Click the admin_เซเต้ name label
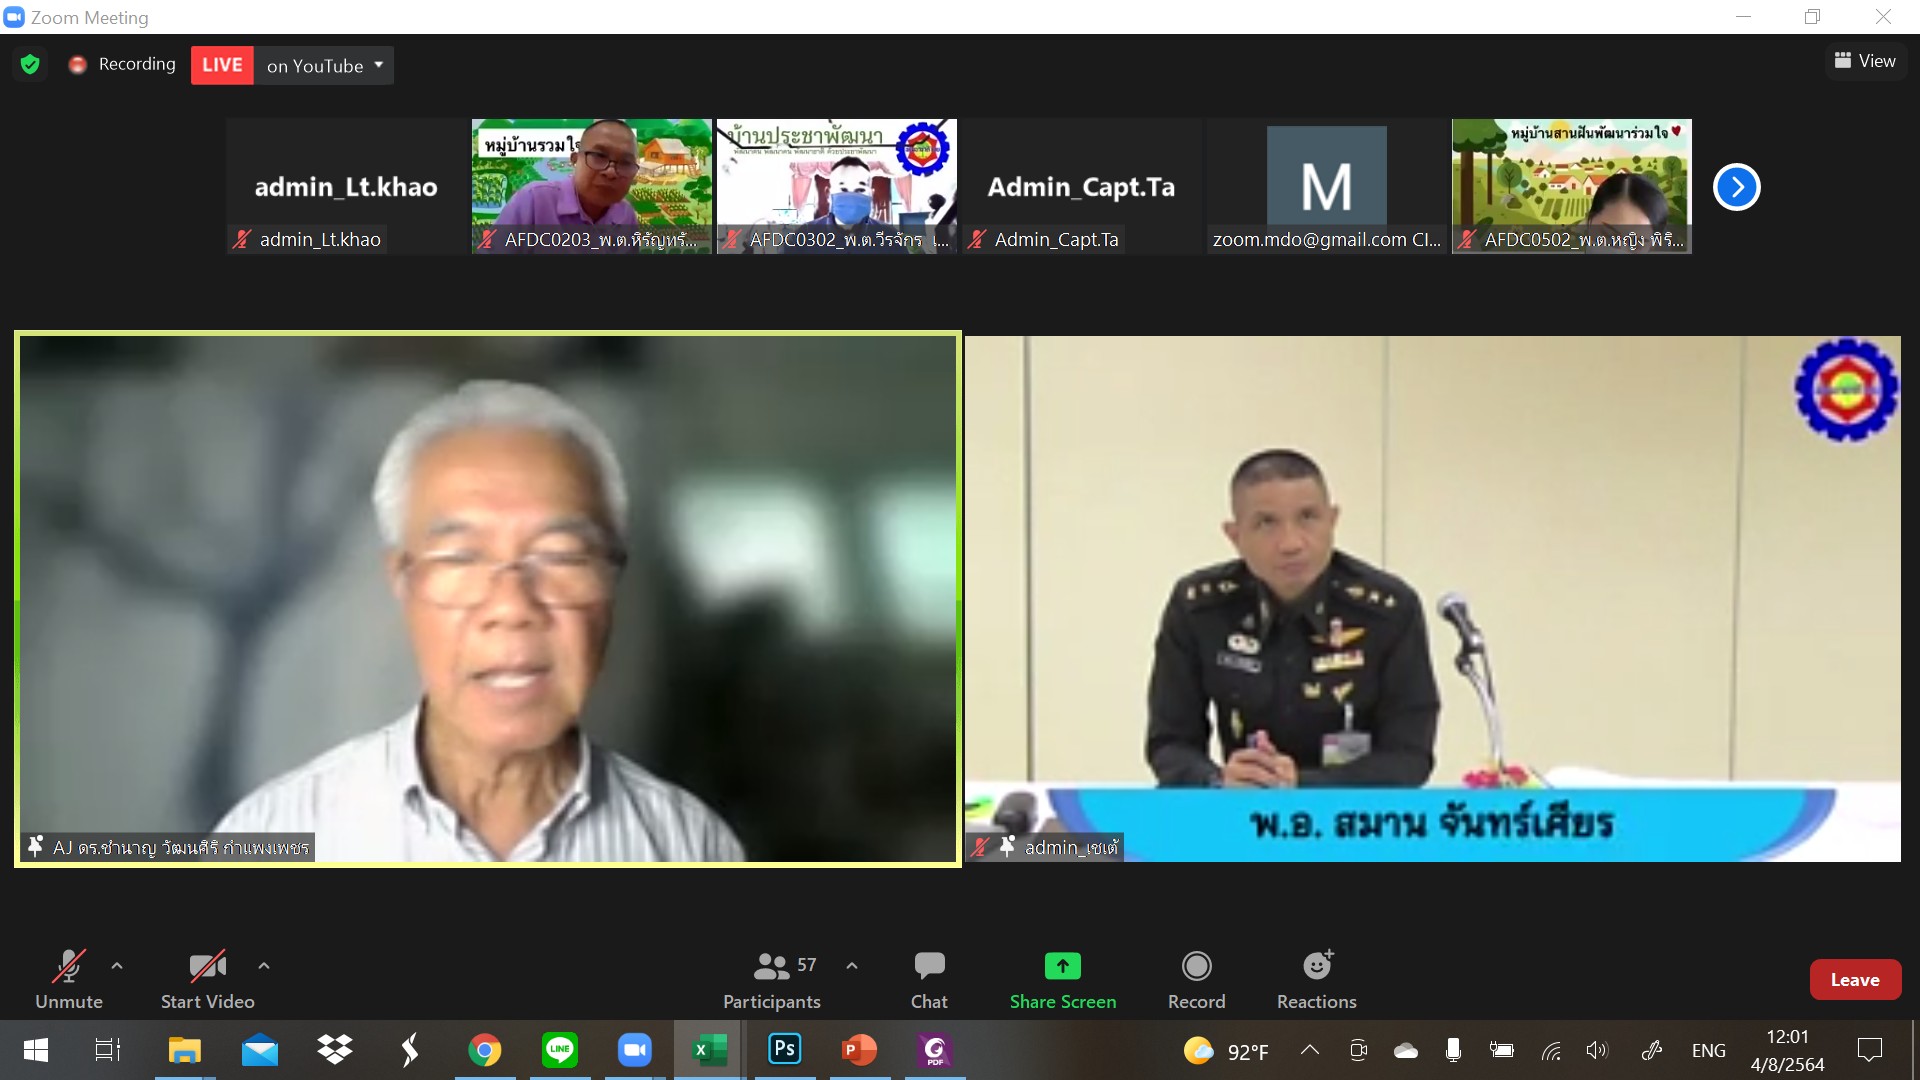The height and width of the screenshot is (1080, 1920). [1071, 847]
